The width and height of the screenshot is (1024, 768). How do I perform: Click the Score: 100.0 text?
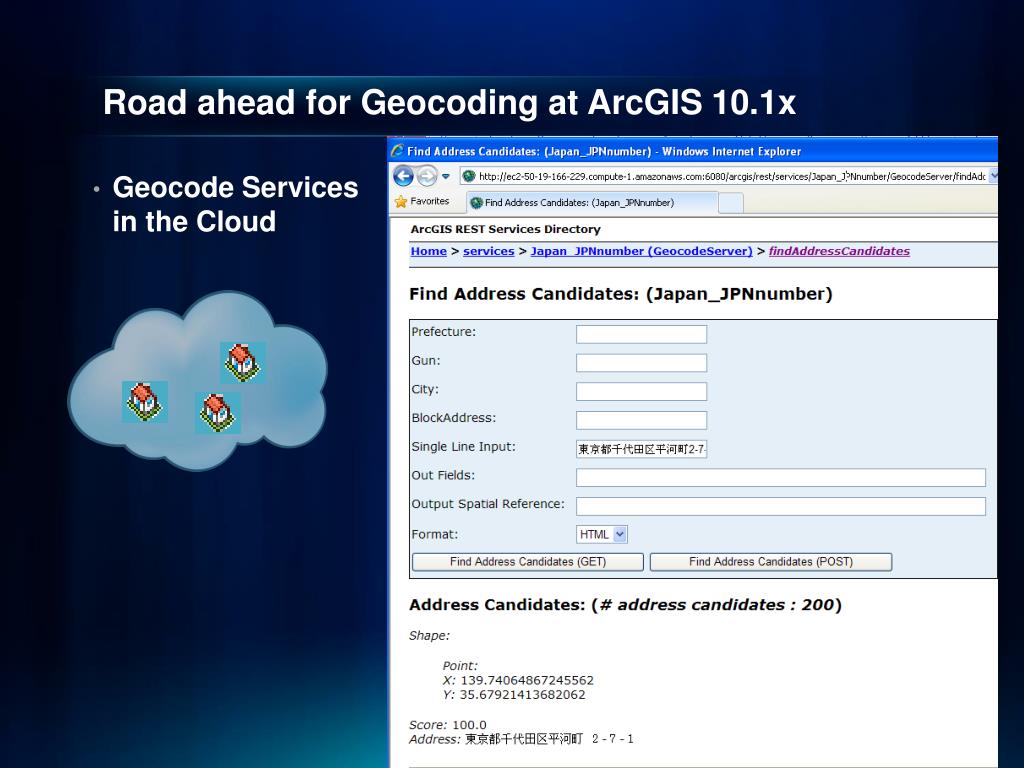coord(447,725)
